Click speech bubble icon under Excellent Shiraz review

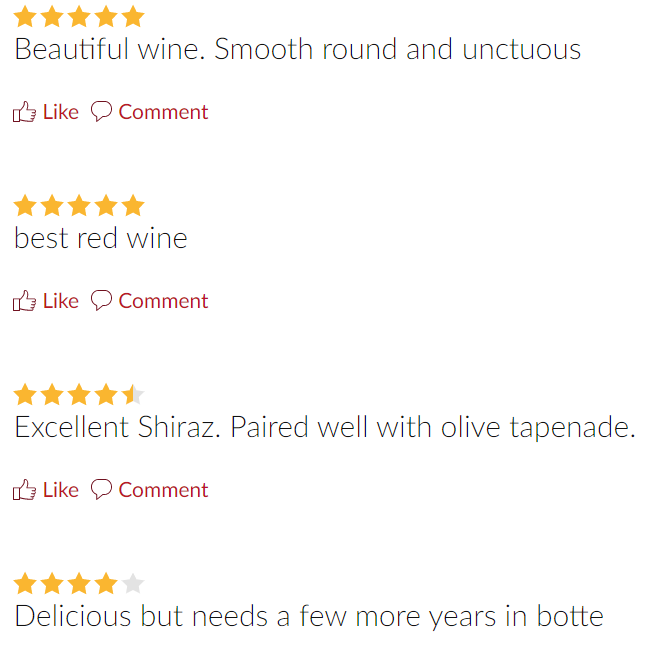click(102, 489)
